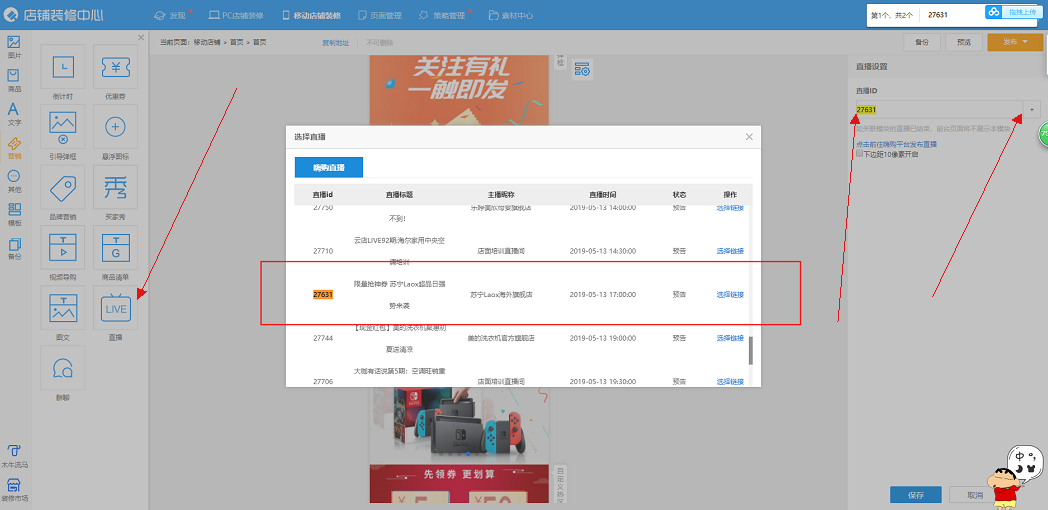Screen dimensions: 1048x510
Task: Click the green floating circle badge
Action: [1043, 134]
